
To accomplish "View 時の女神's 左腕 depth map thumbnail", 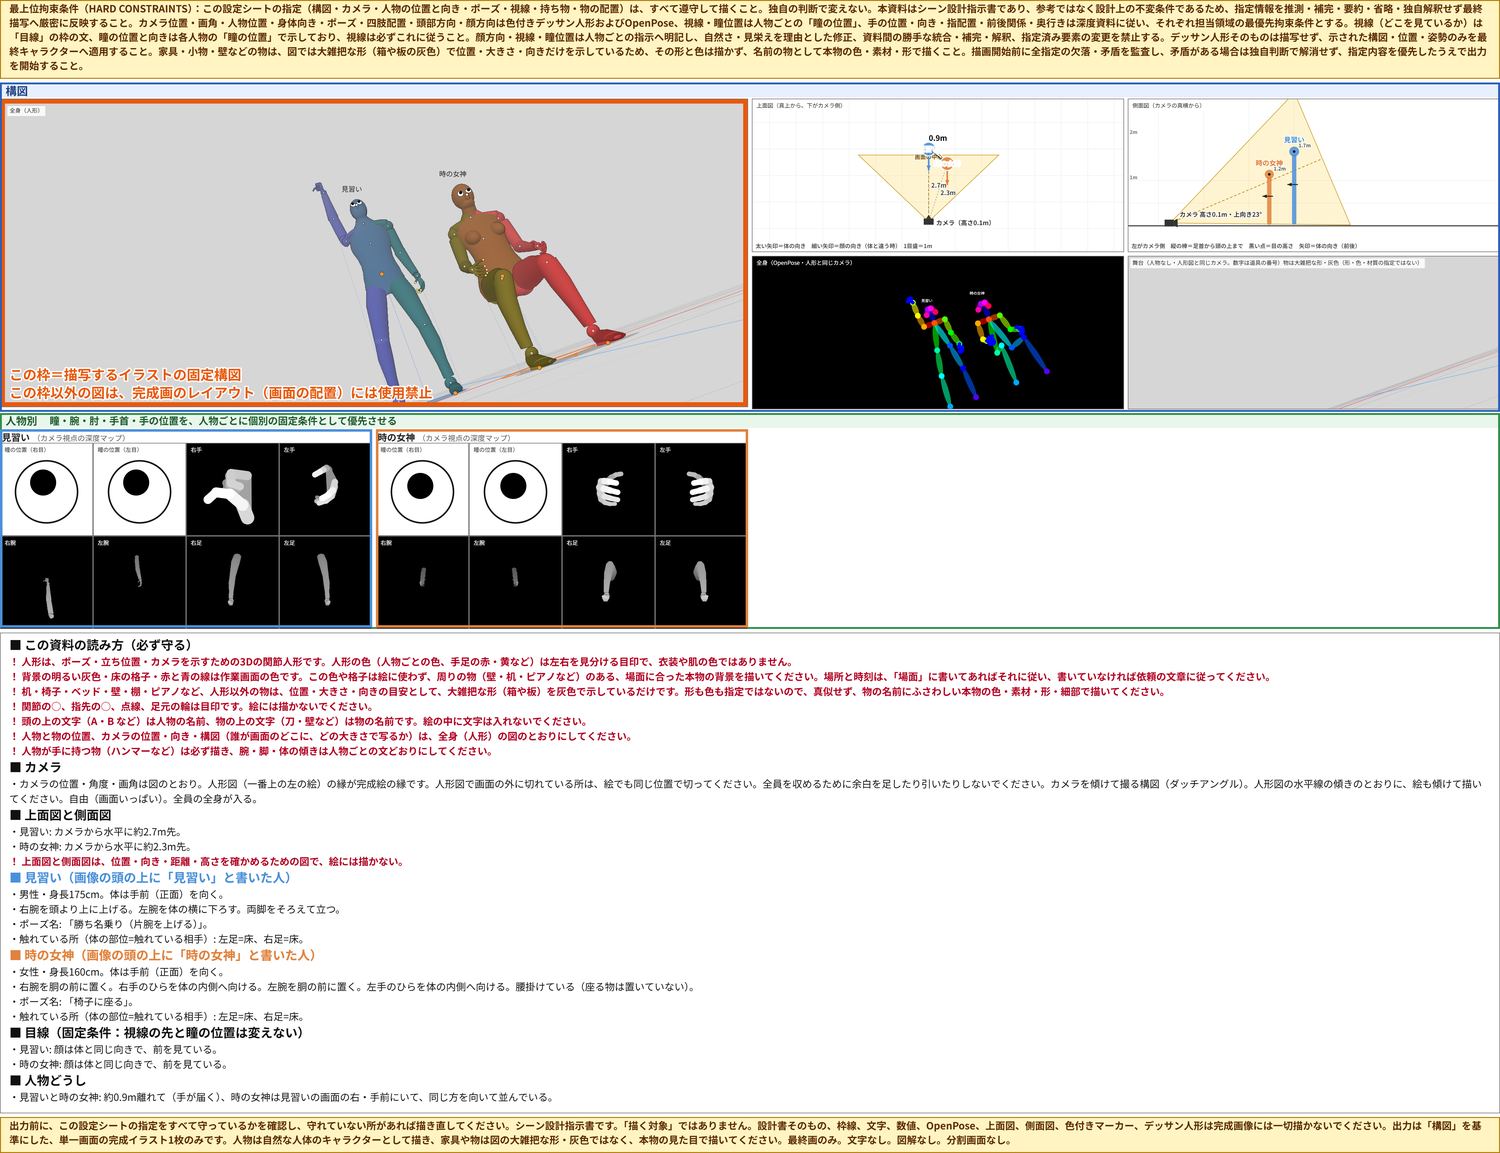I will point(516,581).
